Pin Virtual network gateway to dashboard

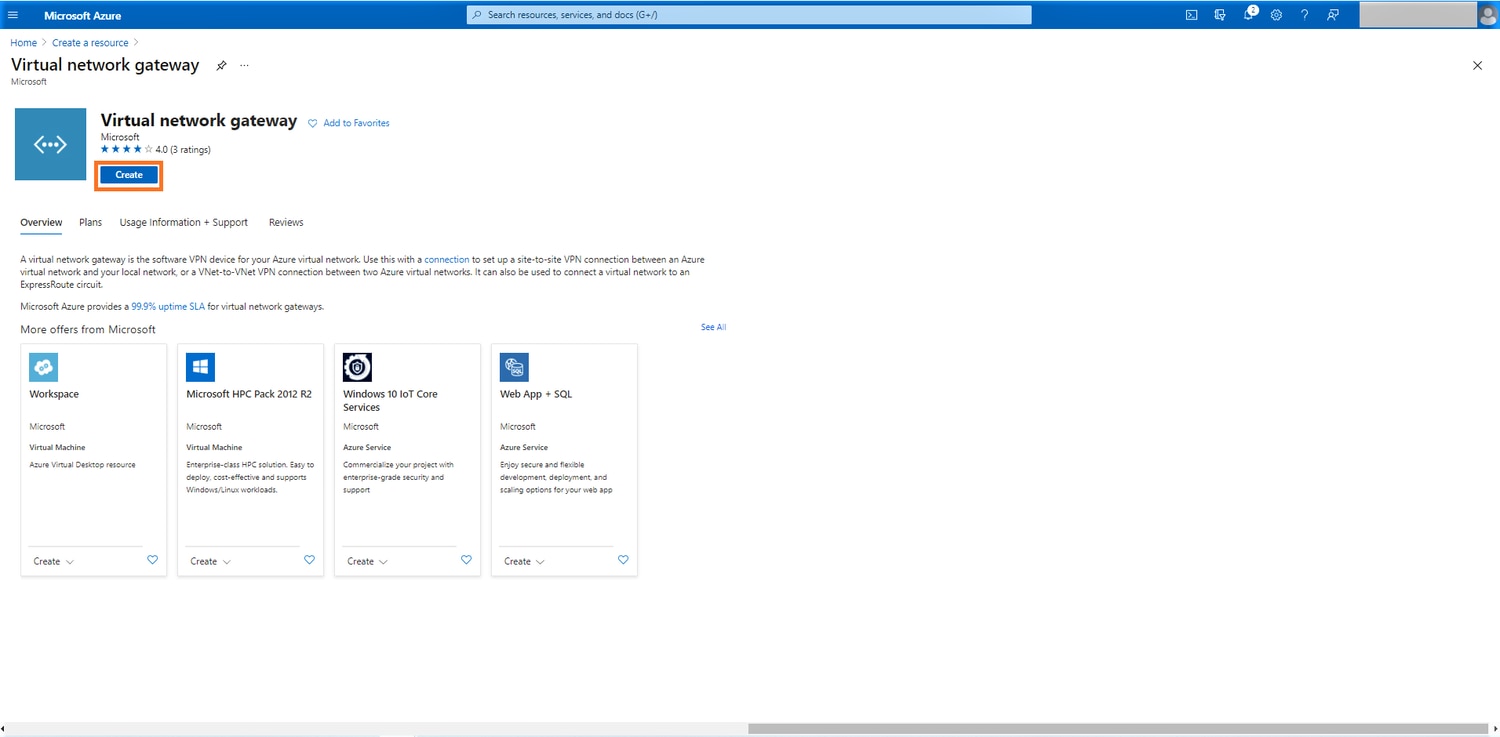tap(221, 65)
